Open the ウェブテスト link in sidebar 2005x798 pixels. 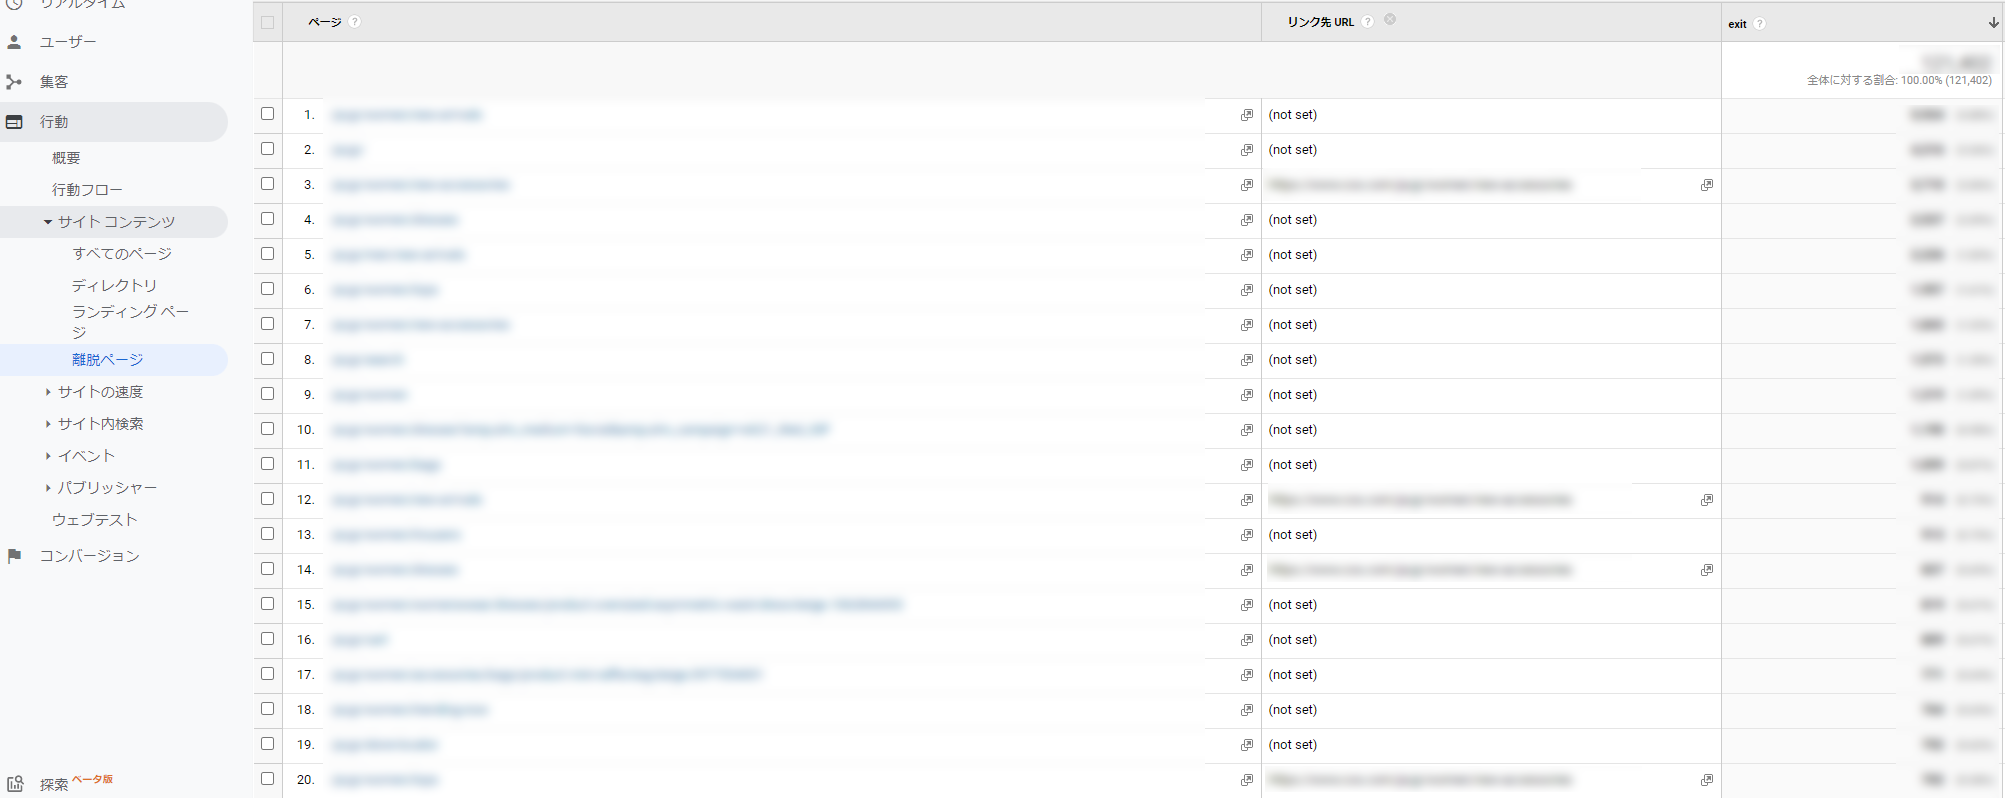(x=94, y=520)
